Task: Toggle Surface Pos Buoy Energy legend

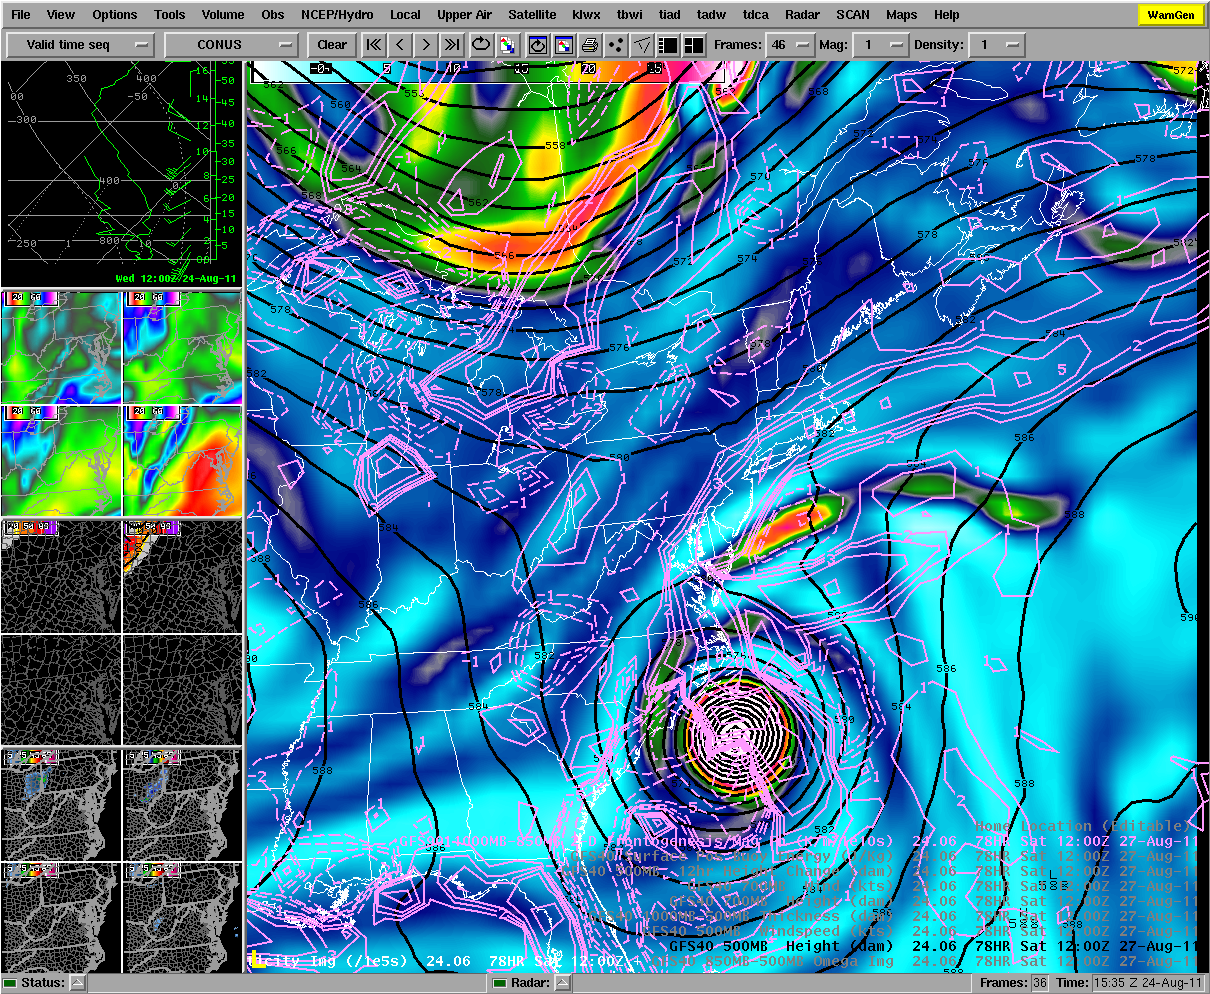Action: 882,856
